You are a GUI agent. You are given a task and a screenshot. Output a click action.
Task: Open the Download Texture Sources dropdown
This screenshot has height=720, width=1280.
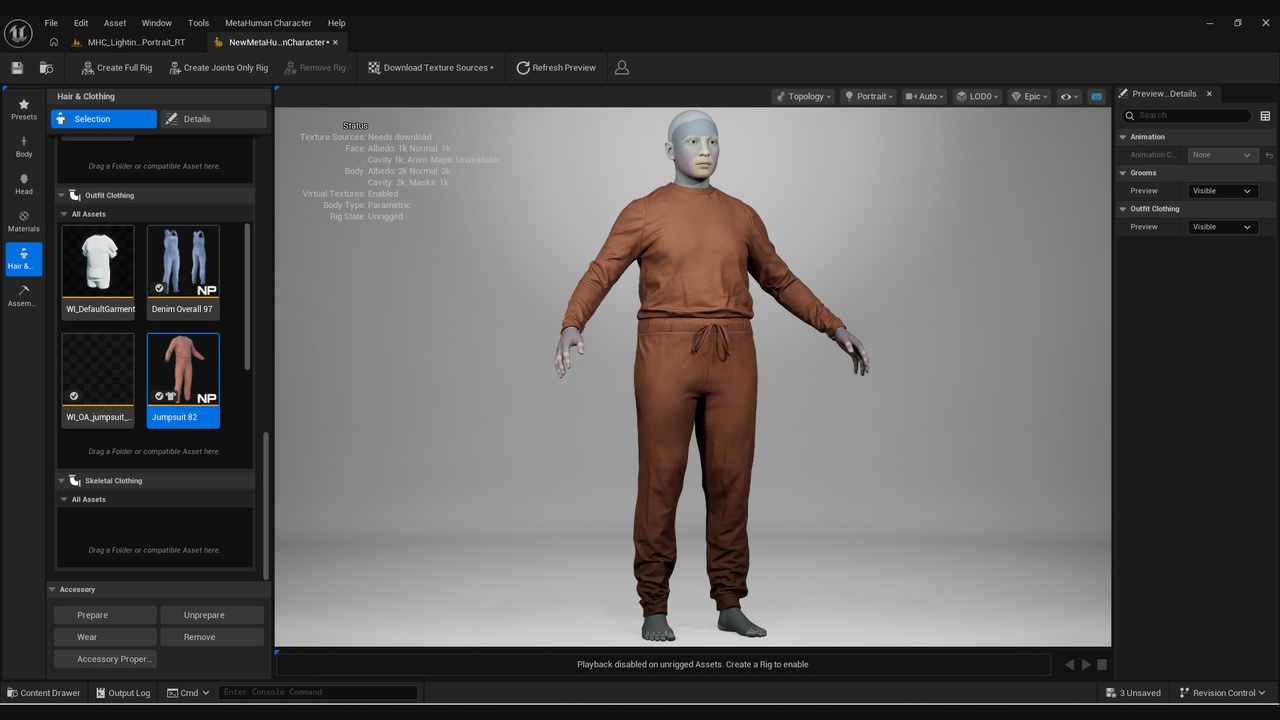(x=431, y=68)
